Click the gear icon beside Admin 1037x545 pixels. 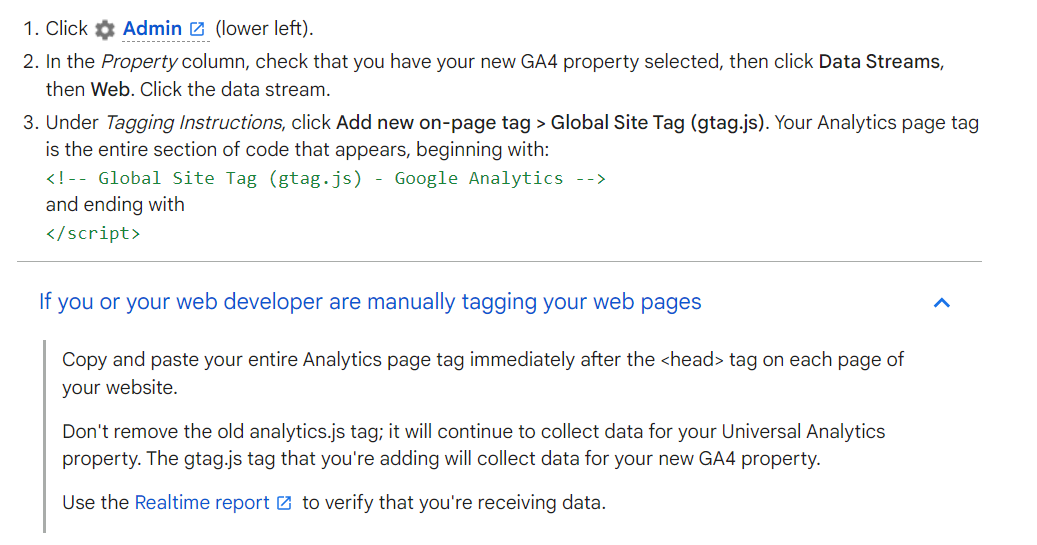[104, 29]
